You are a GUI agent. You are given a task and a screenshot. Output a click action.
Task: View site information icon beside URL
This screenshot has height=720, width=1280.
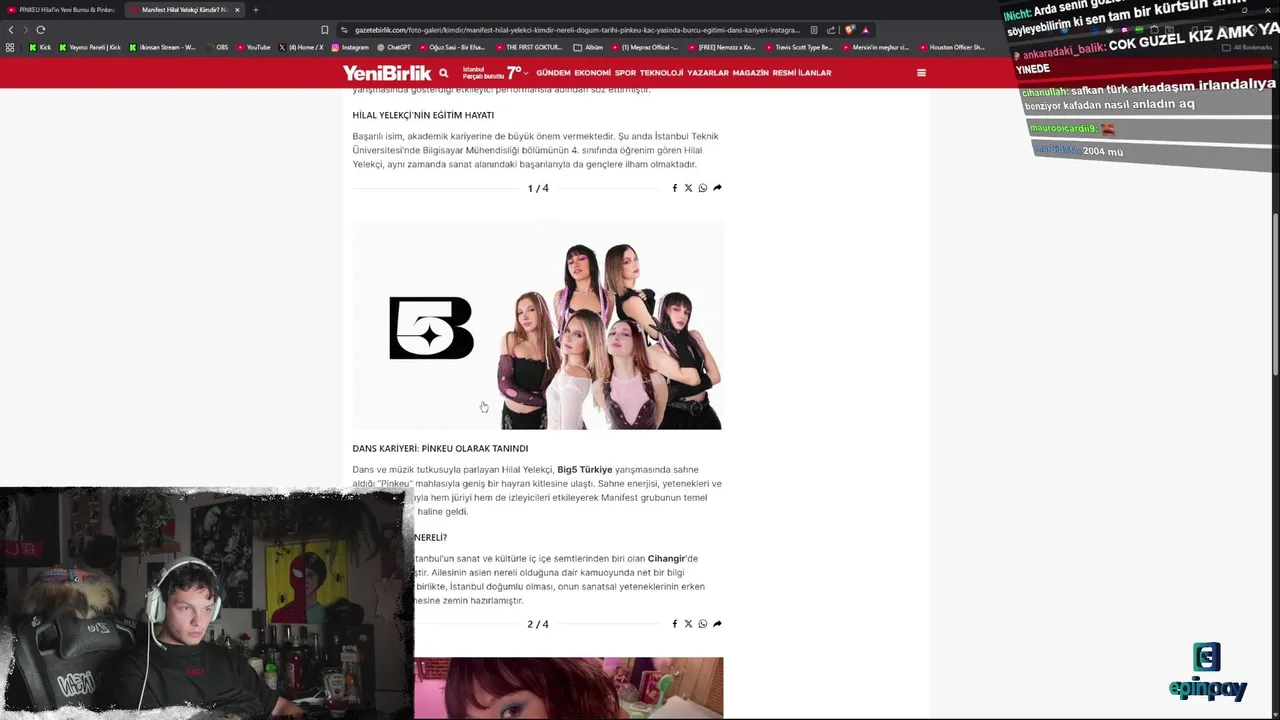[345, 30]
